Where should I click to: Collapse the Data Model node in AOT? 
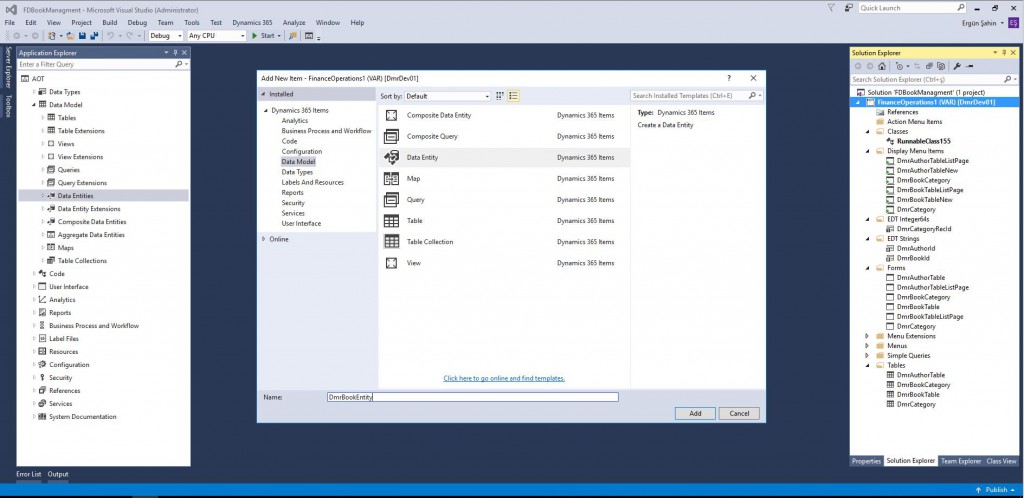pos(35,105)
